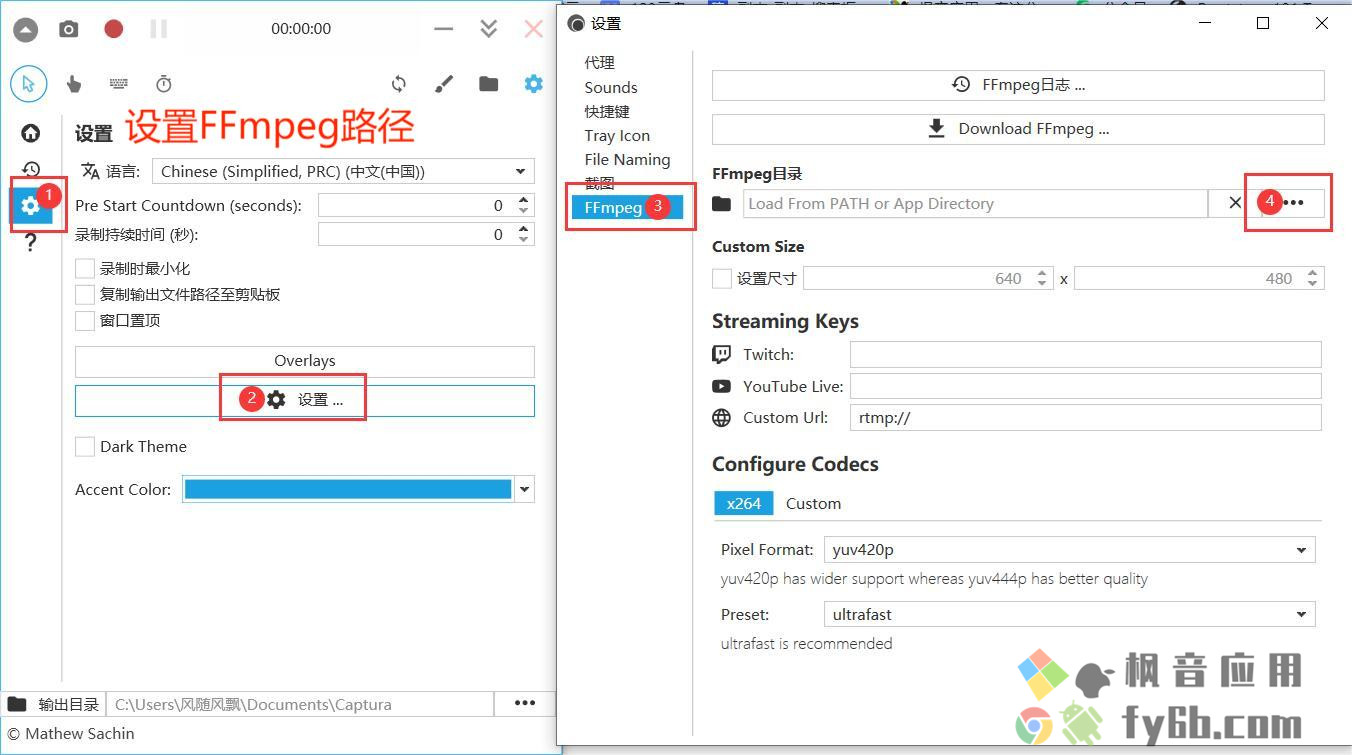
Task: Select the Settings gear sidebar tab
Action: (x=31, y=205)
